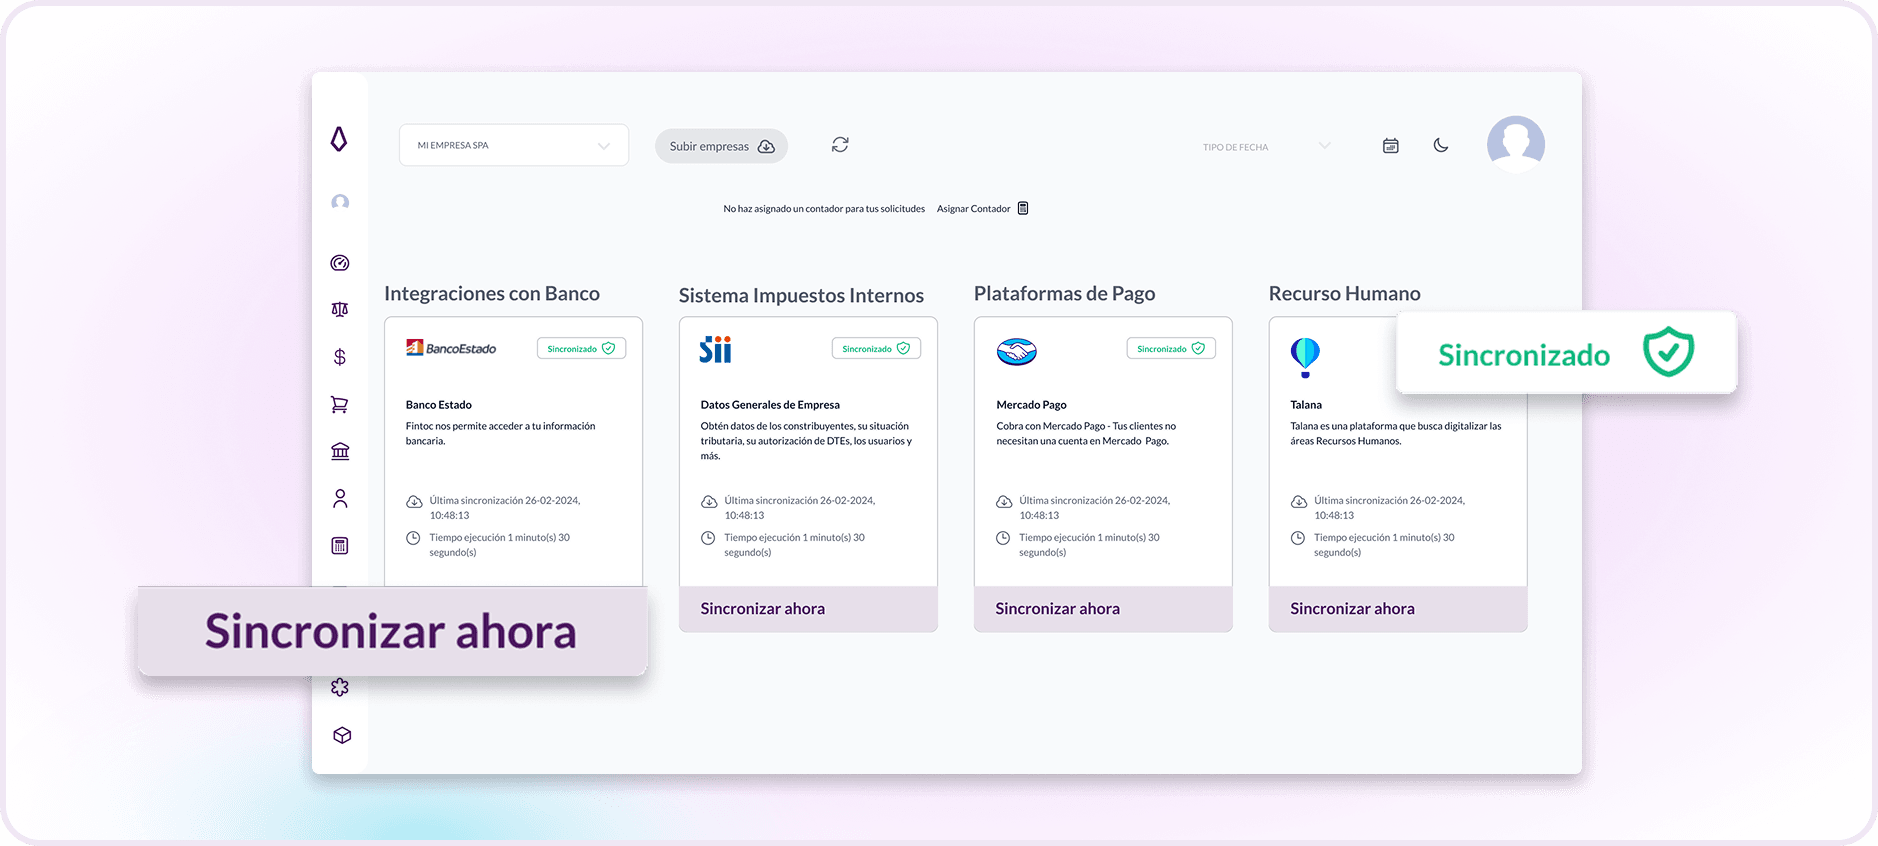
Task: Select the Integraciones con Banco heading
Action: (x=492, y=293)
